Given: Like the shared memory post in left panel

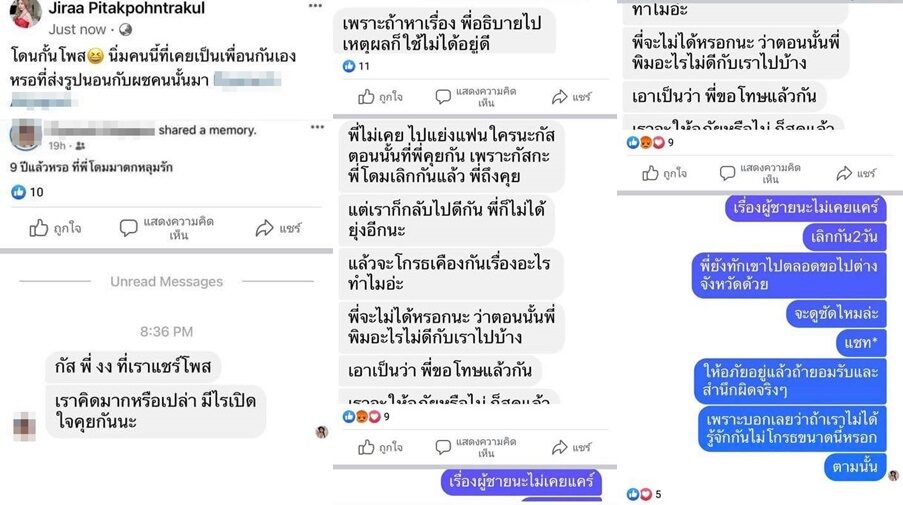Looking at the screenshot, I should tap(55, 229).
